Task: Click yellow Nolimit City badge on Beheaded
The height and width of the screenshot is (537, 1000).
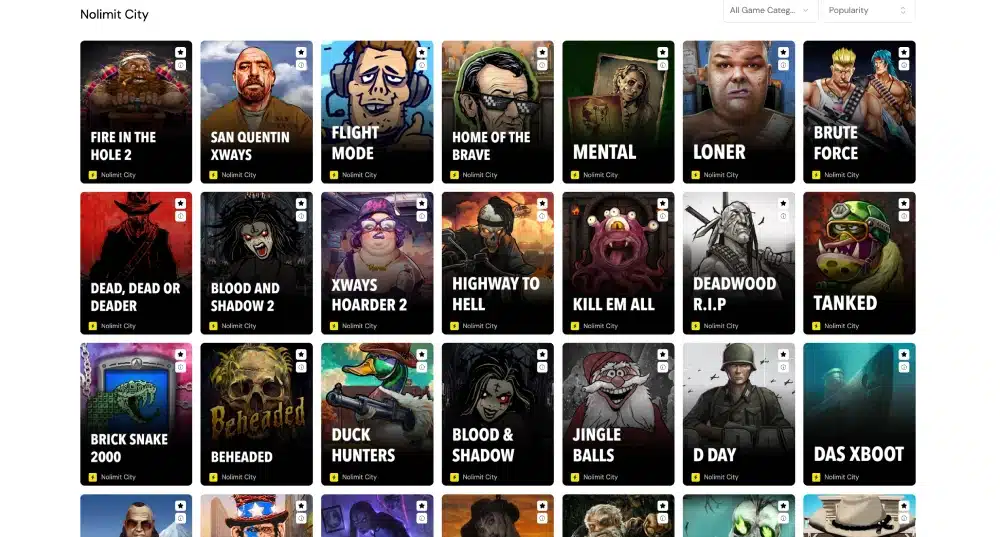Action: pos(213,477)
